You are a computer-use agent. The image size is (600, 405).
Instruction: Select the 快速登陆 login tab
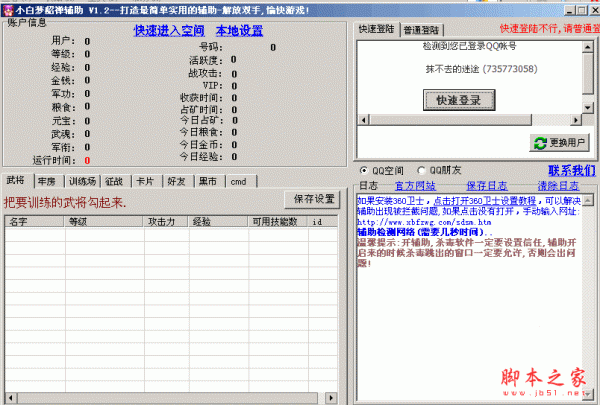[x=377, y=29]
